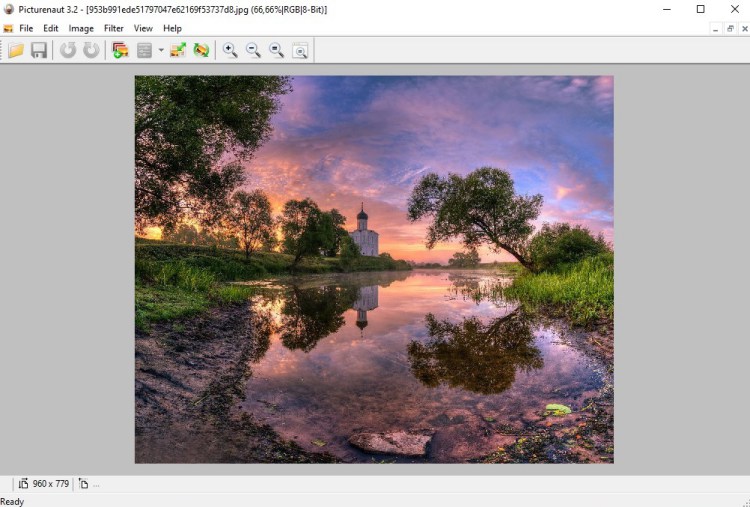Open the Image menu
The height and width of the screenshot is (507, 750).
pyautogui.click(x=81, y=28)
